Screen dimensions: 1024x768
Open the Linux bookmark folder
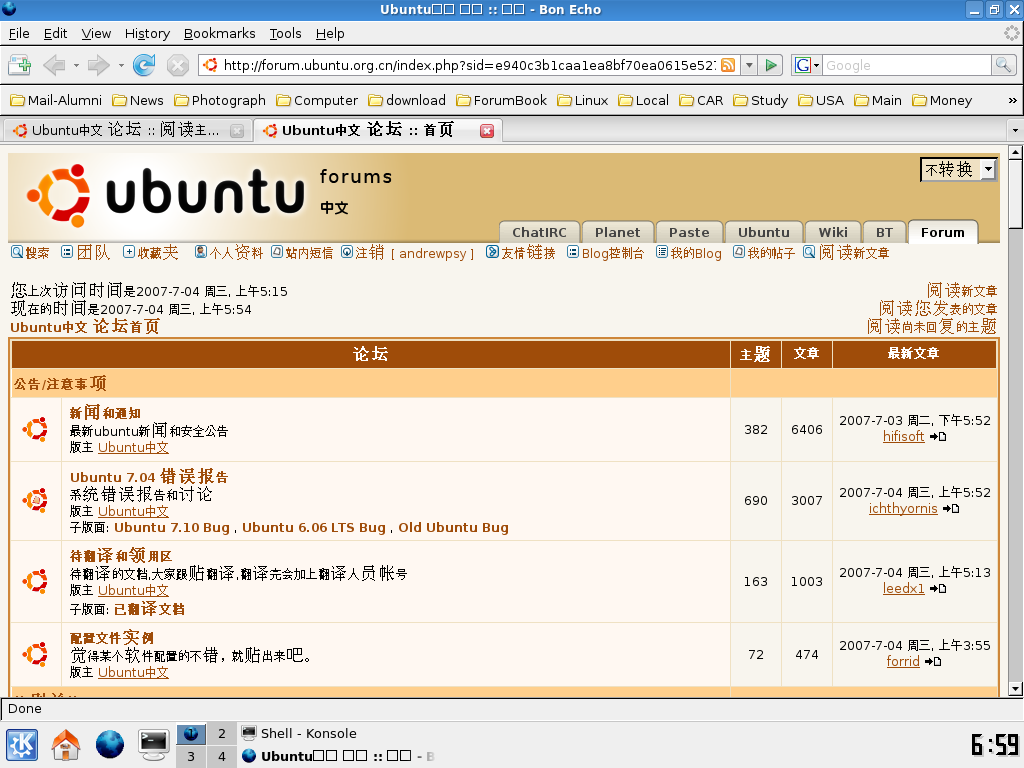[x=583, y=101]
